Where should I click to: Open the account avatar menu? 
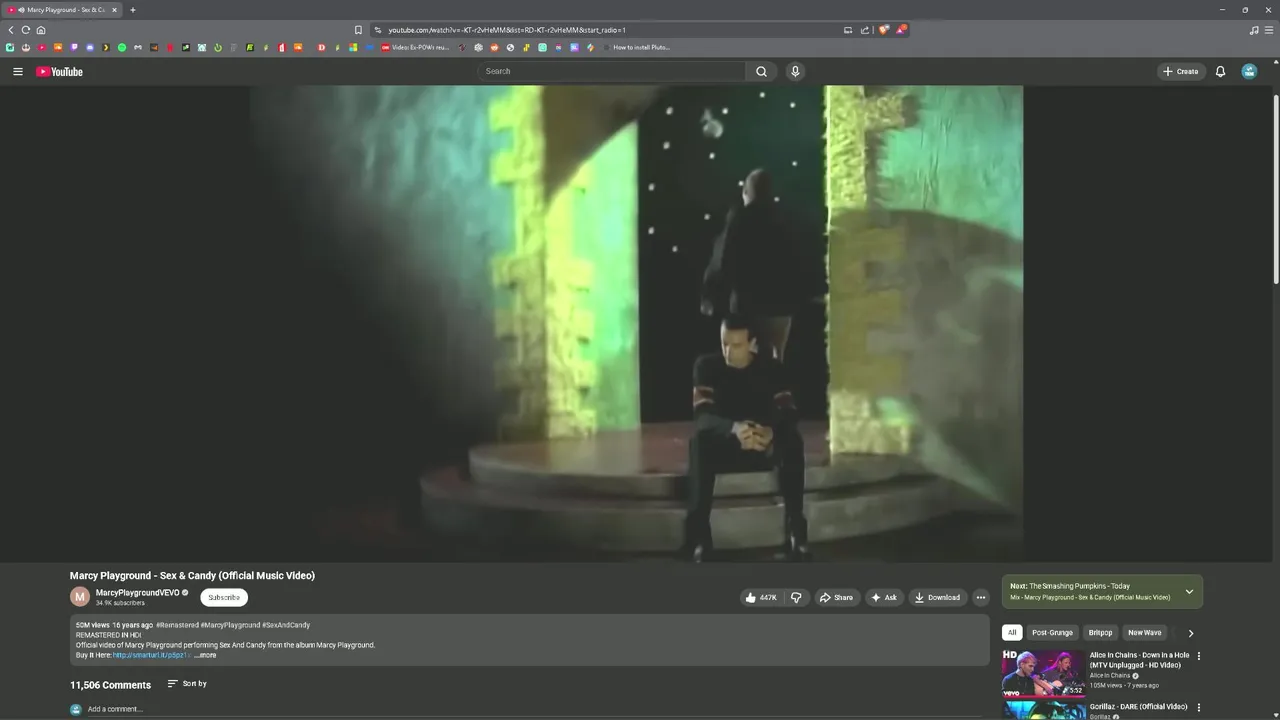(1249, 71)
